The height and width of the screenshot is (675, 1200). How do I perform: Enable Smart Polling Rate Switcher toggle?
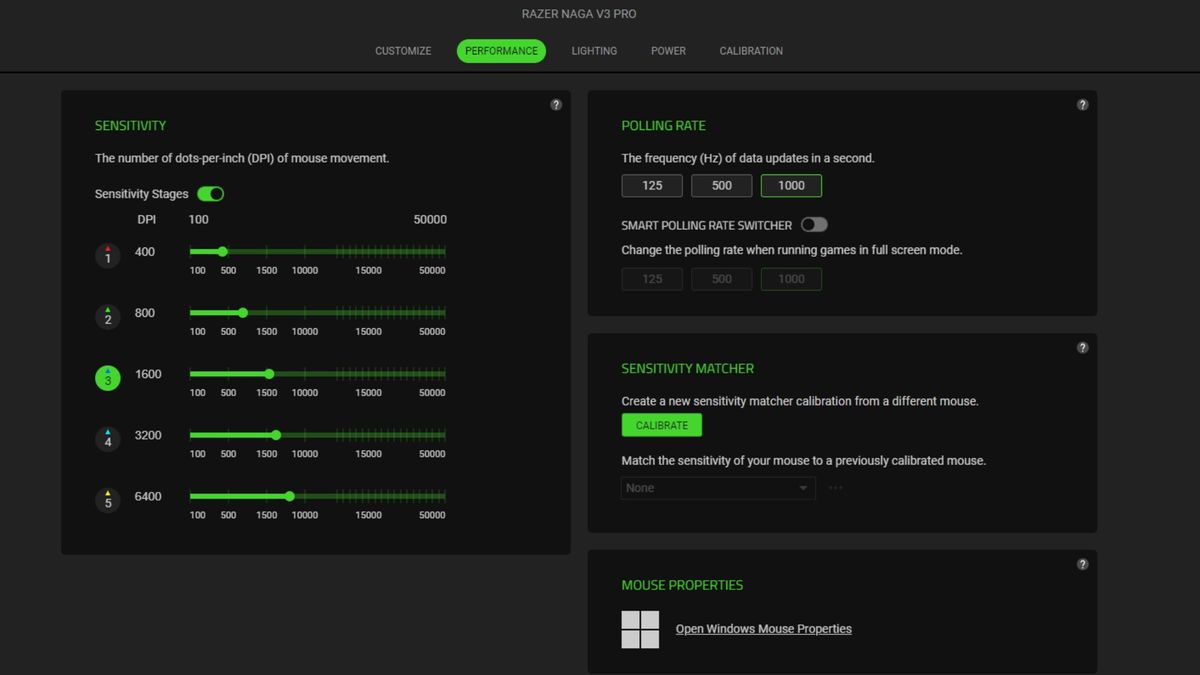tap(814, 225)
